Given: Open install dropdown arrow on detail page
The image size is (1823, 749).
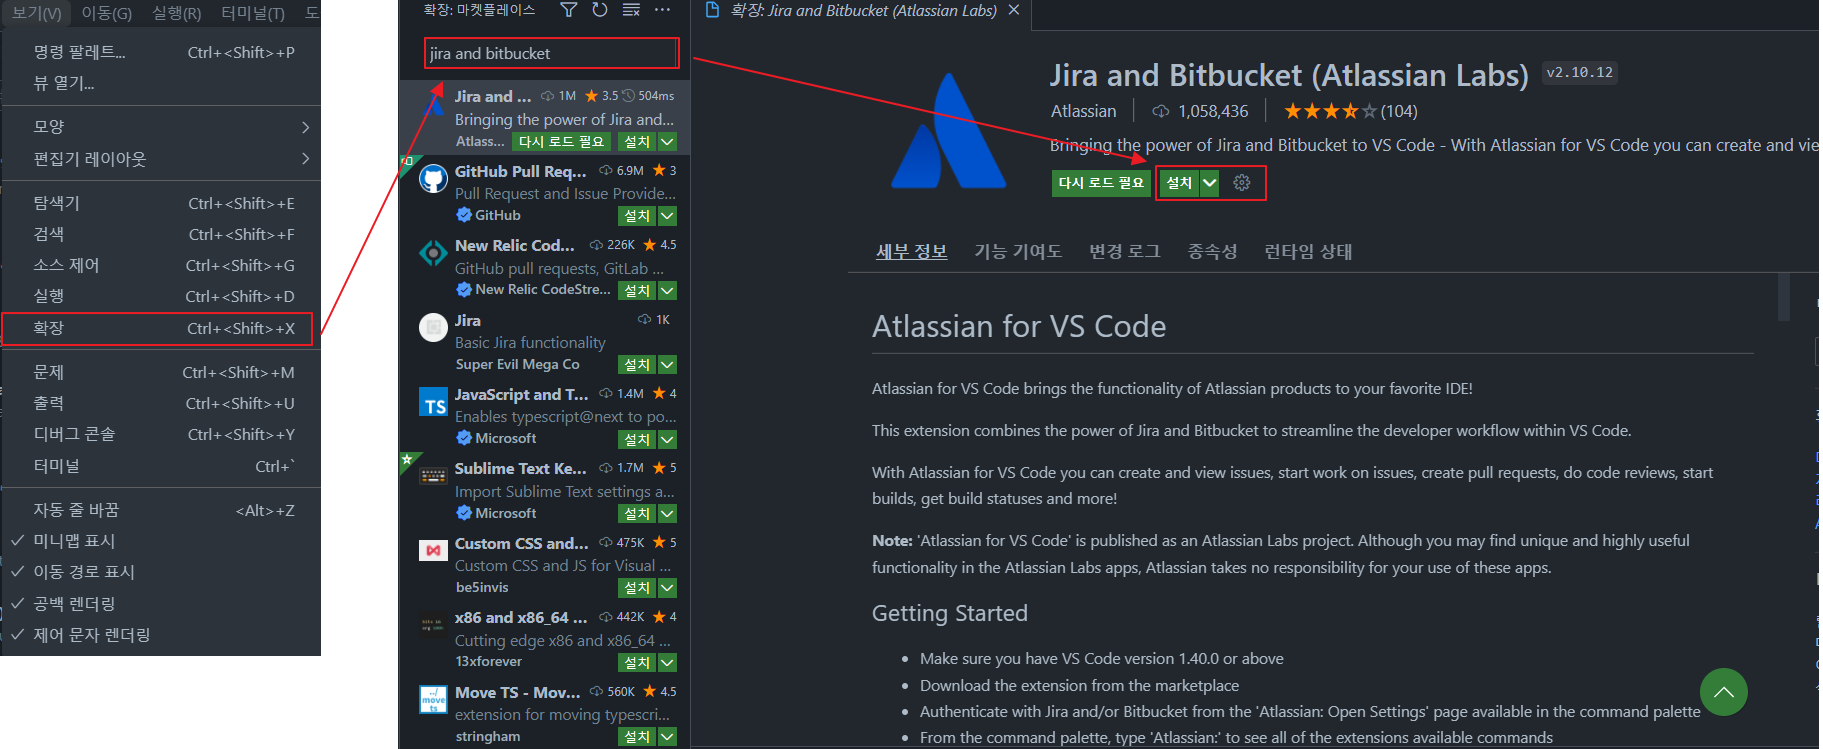Looking at the screenshot, I should coord(1210,183).
